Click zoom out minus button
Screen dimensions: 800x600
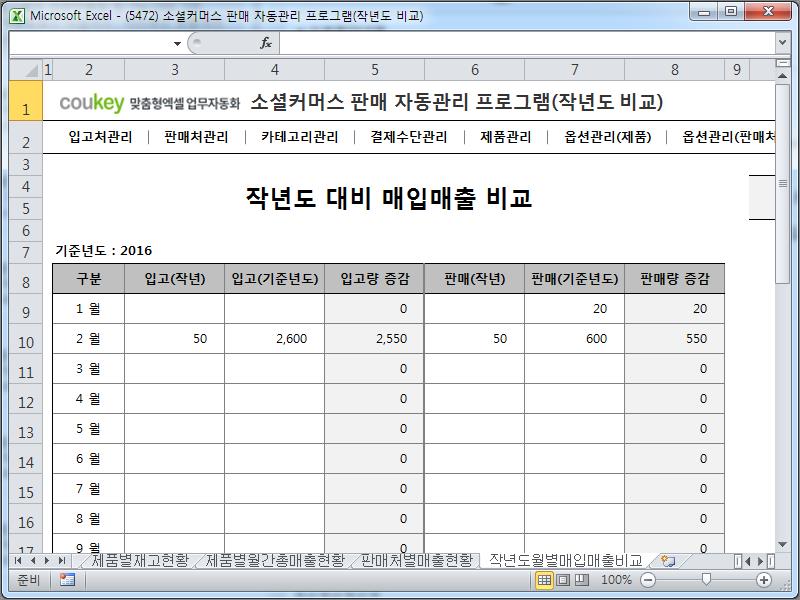click(648, 580)
